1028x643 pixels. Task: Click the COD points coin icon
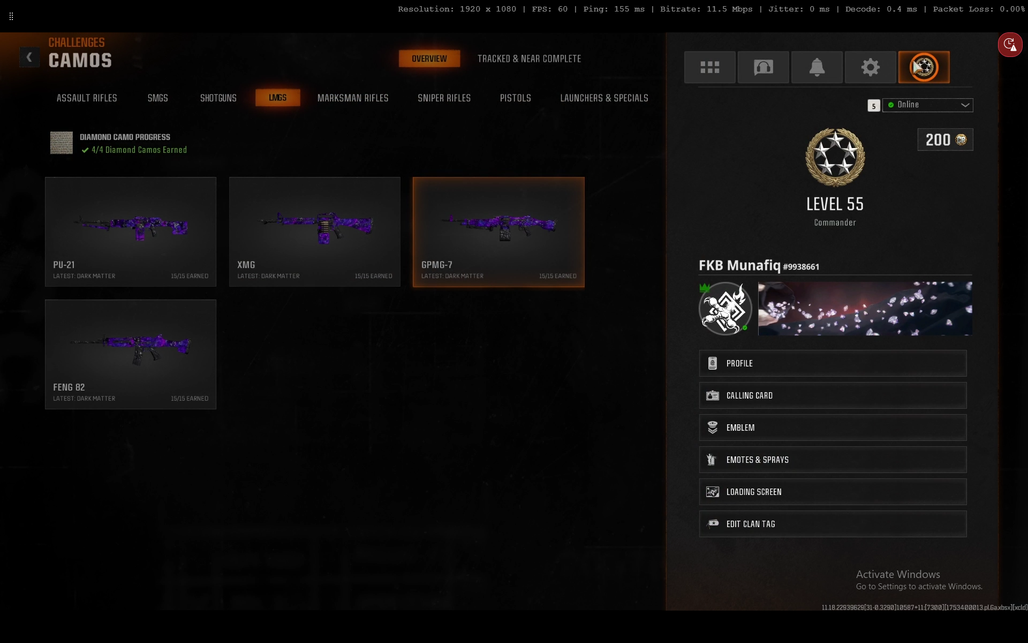tap(961, 140)
